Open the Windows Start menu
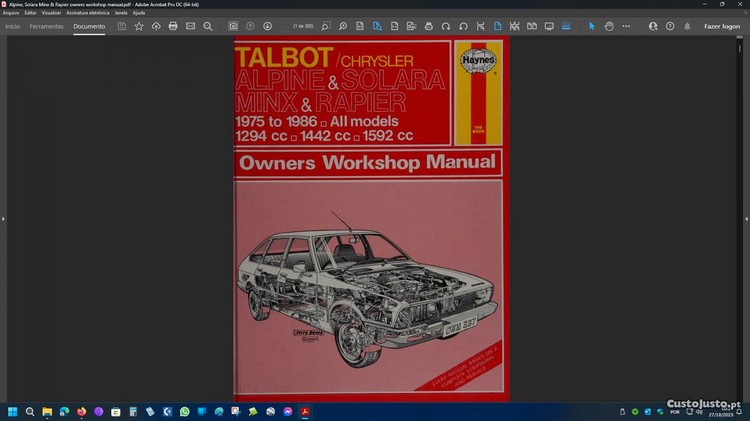This screenshot has height=421, width=750. [13, 411]
